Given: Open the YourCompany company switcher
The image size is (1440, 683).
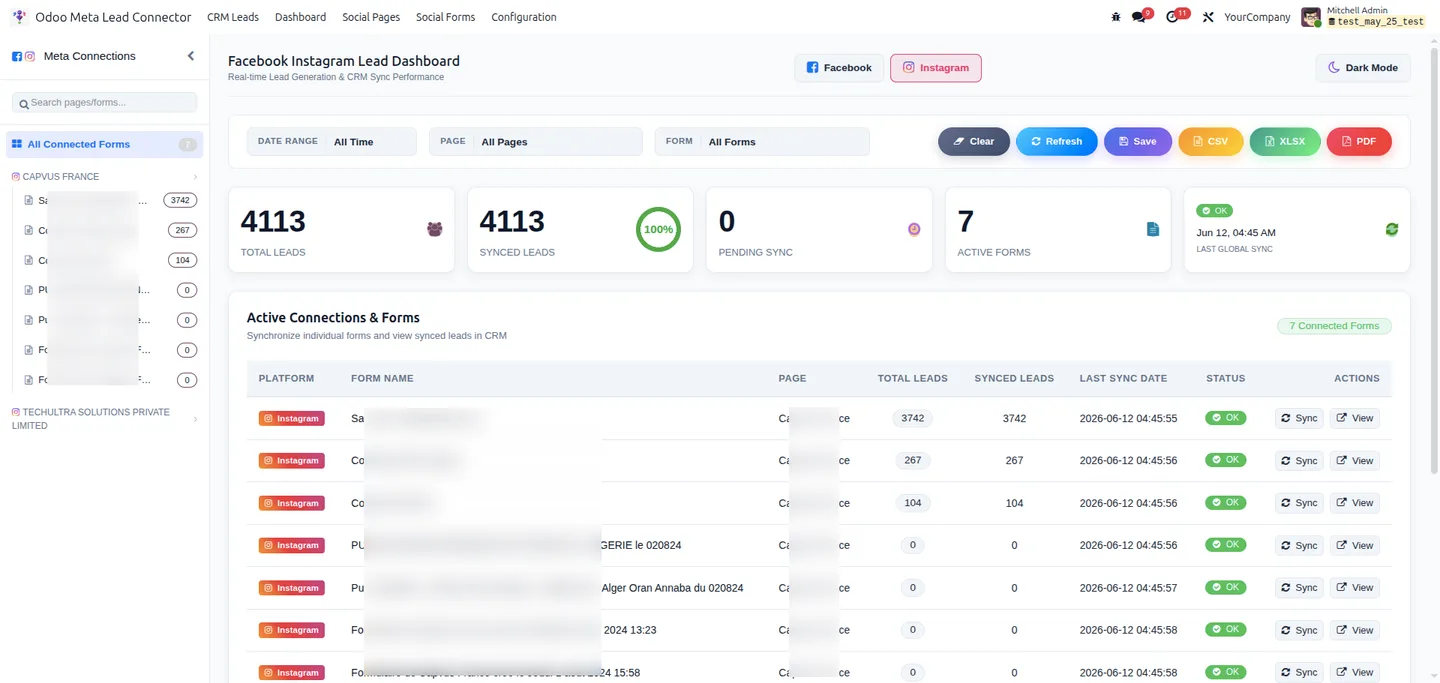Looking at the screenshot, I should coord(1257,17).
